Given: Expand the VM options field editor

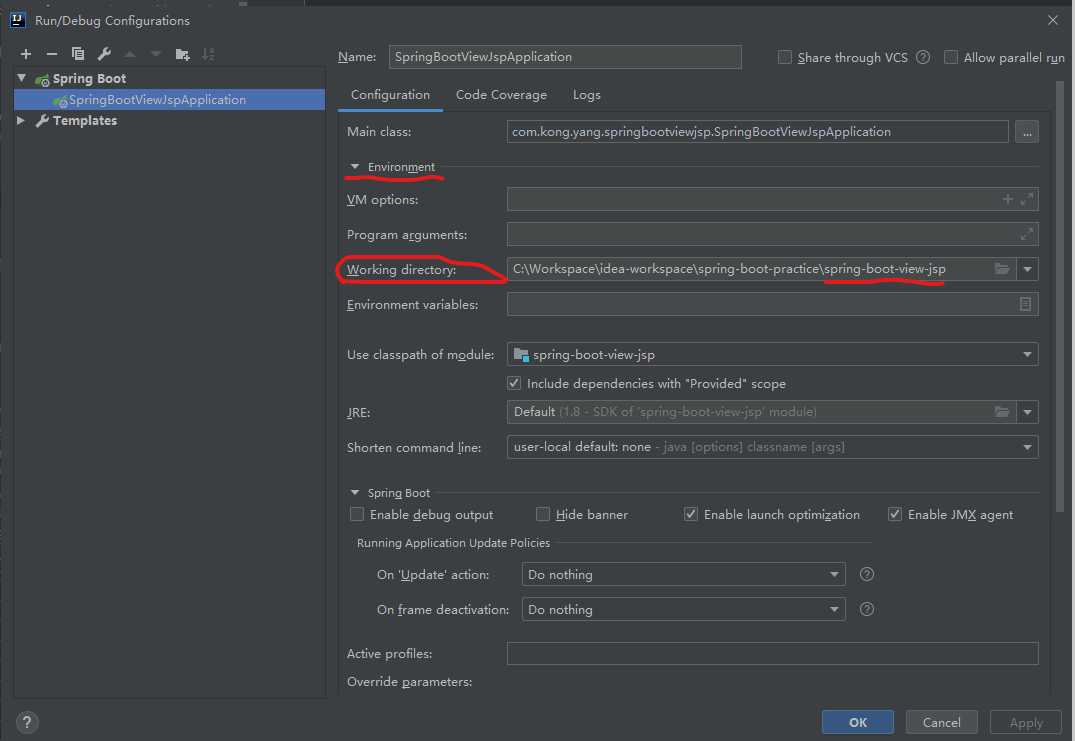Looking at the screenshot, I should click(x=1026, y=199).
